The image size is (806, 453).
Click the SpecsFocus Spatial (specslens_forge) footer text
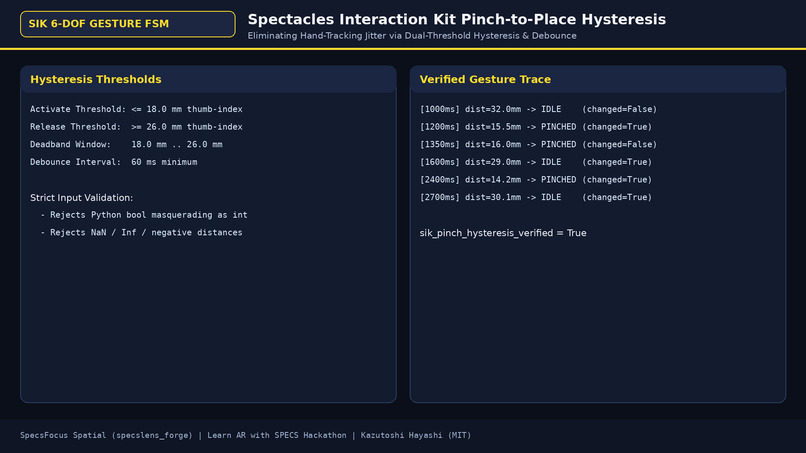coord(106,435)
